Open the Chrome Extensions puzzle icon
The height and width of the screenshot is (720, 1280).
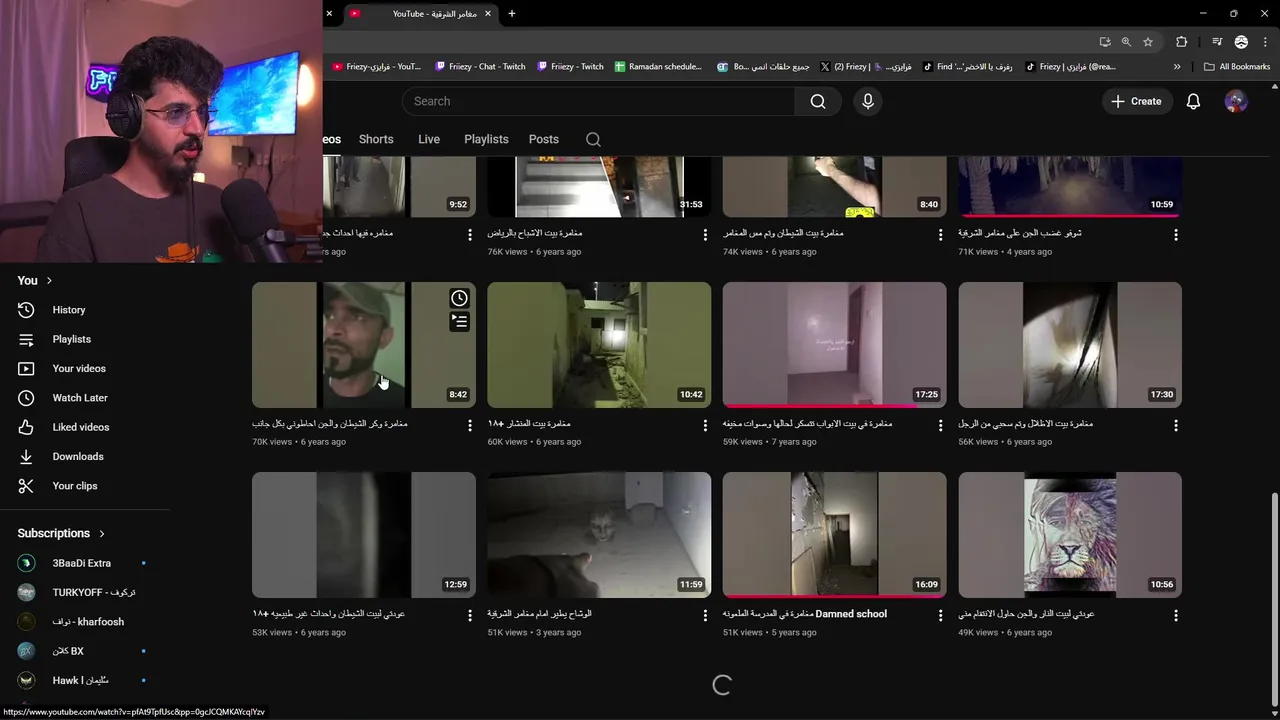[x=1182, y=42]
